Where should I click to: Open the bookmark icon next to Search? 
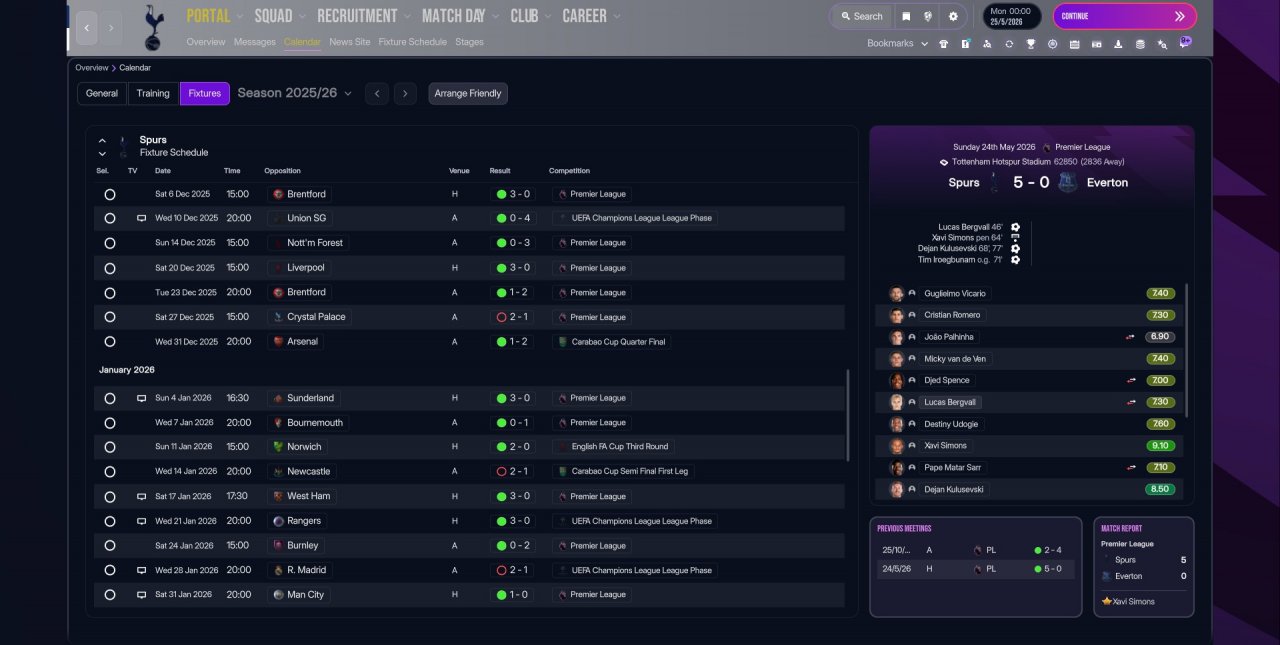point(906,16)
